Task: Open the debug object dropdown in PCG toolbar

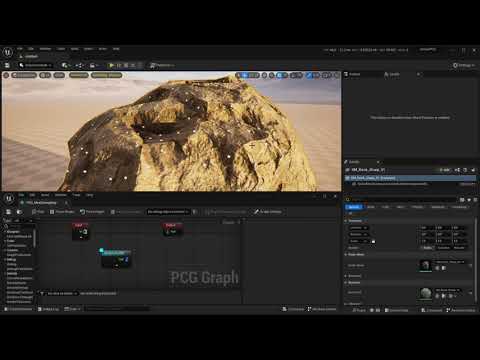Action: pyautogui.click(x=168, y=212)
